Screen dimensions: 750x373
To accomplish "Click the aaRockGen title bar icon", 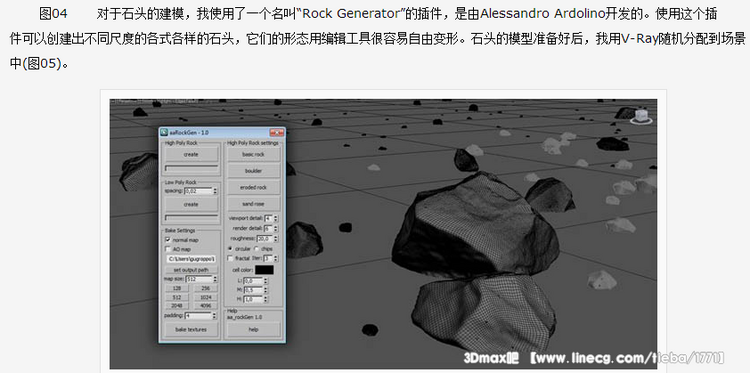I will coord(164,132).
